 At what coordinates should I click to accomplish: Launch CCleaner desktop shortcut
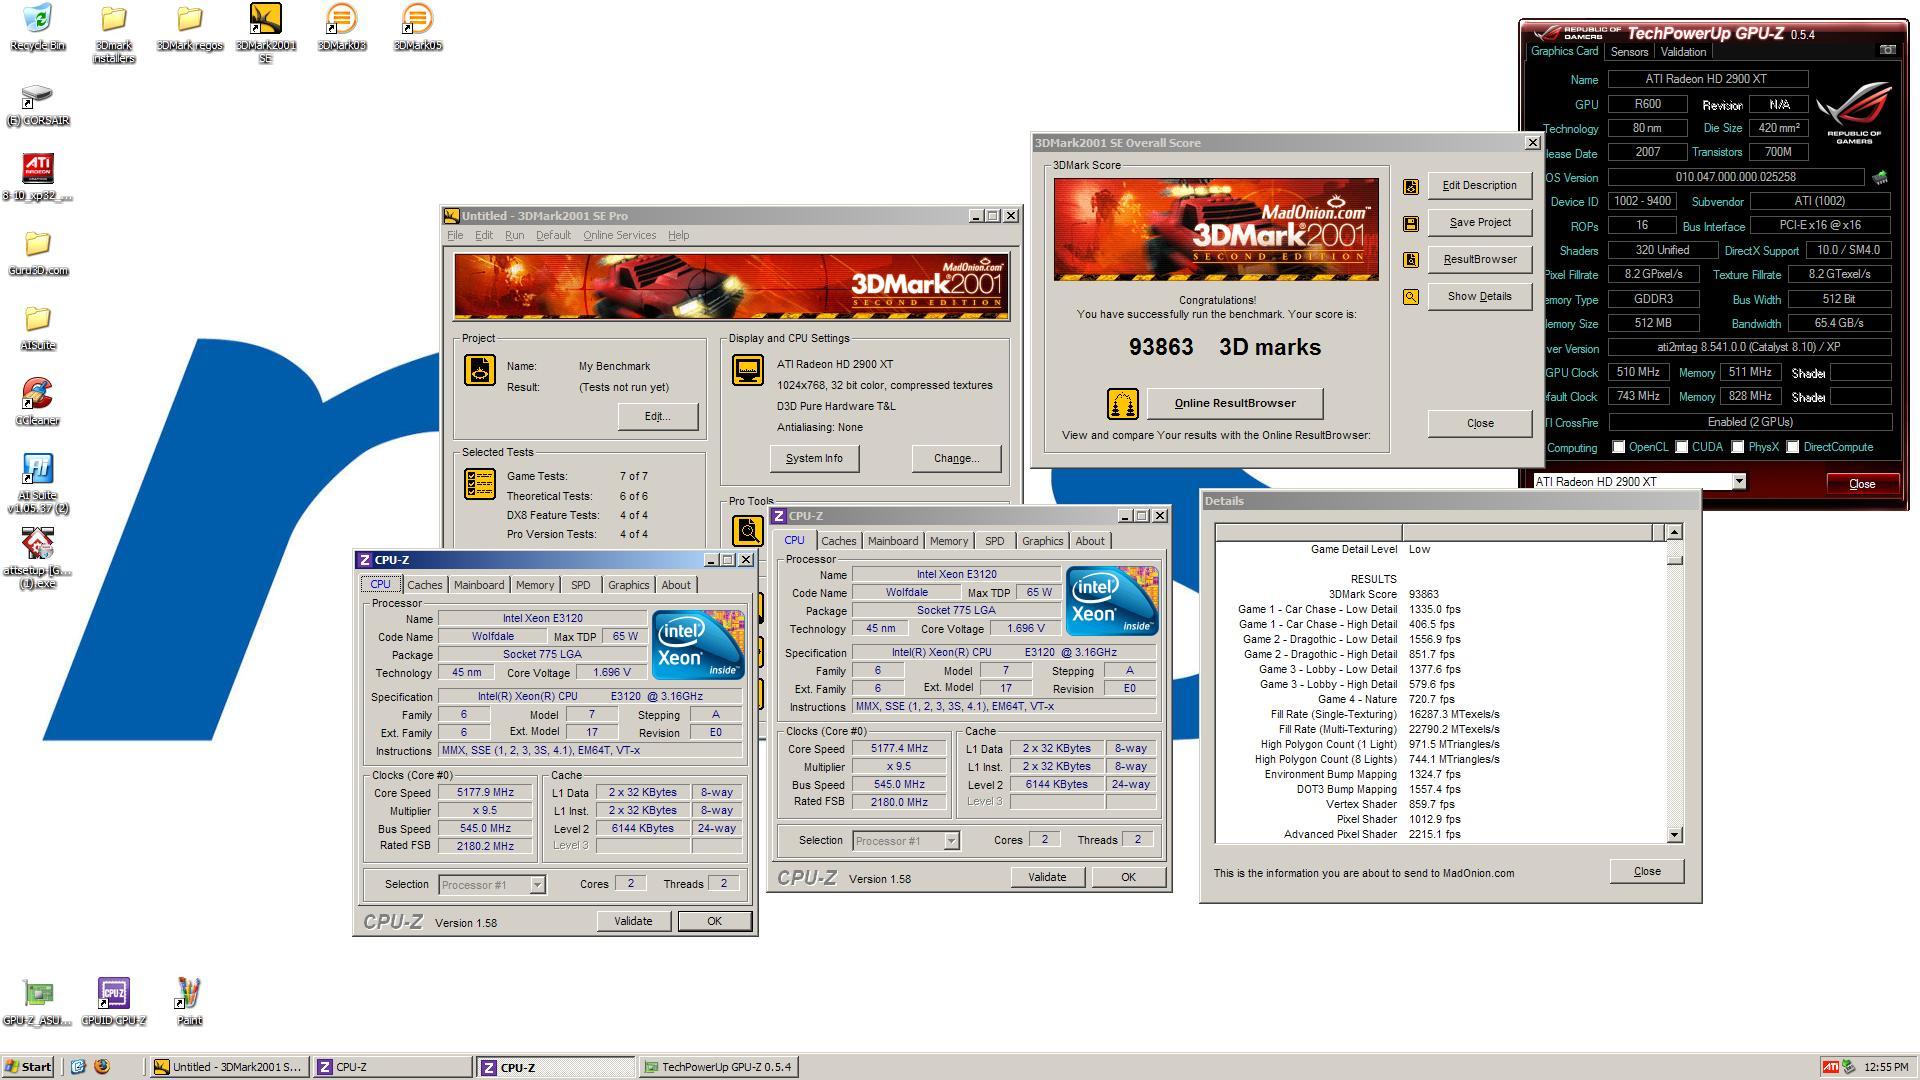click(38, 403)
